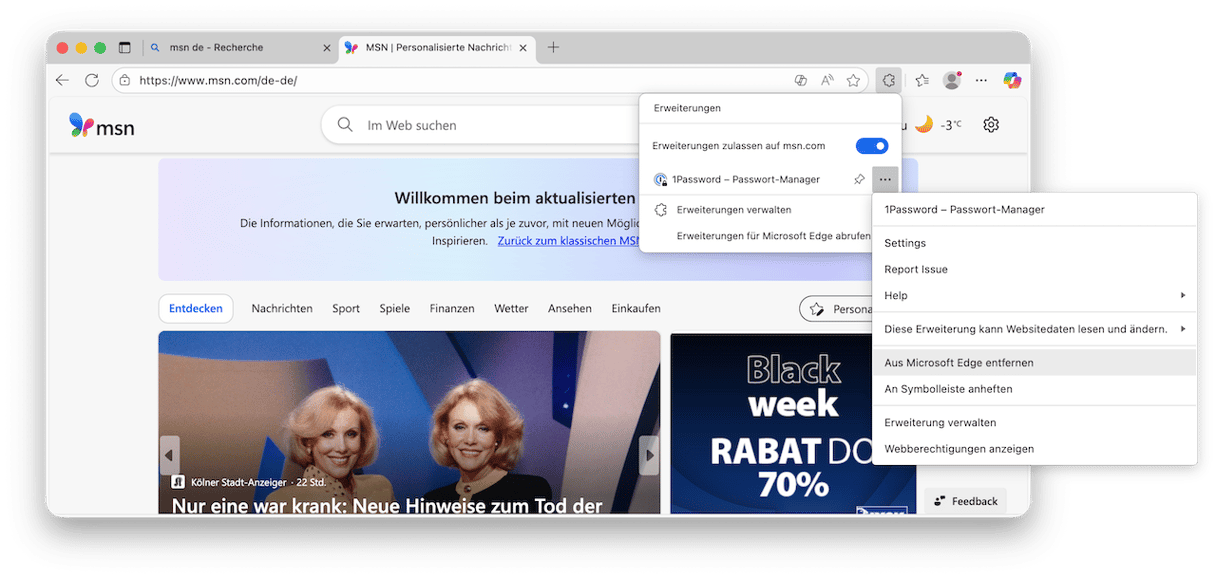Click the Extensions puzzle icon in toolbar
1216x578 pixels.
pos(887,80)
